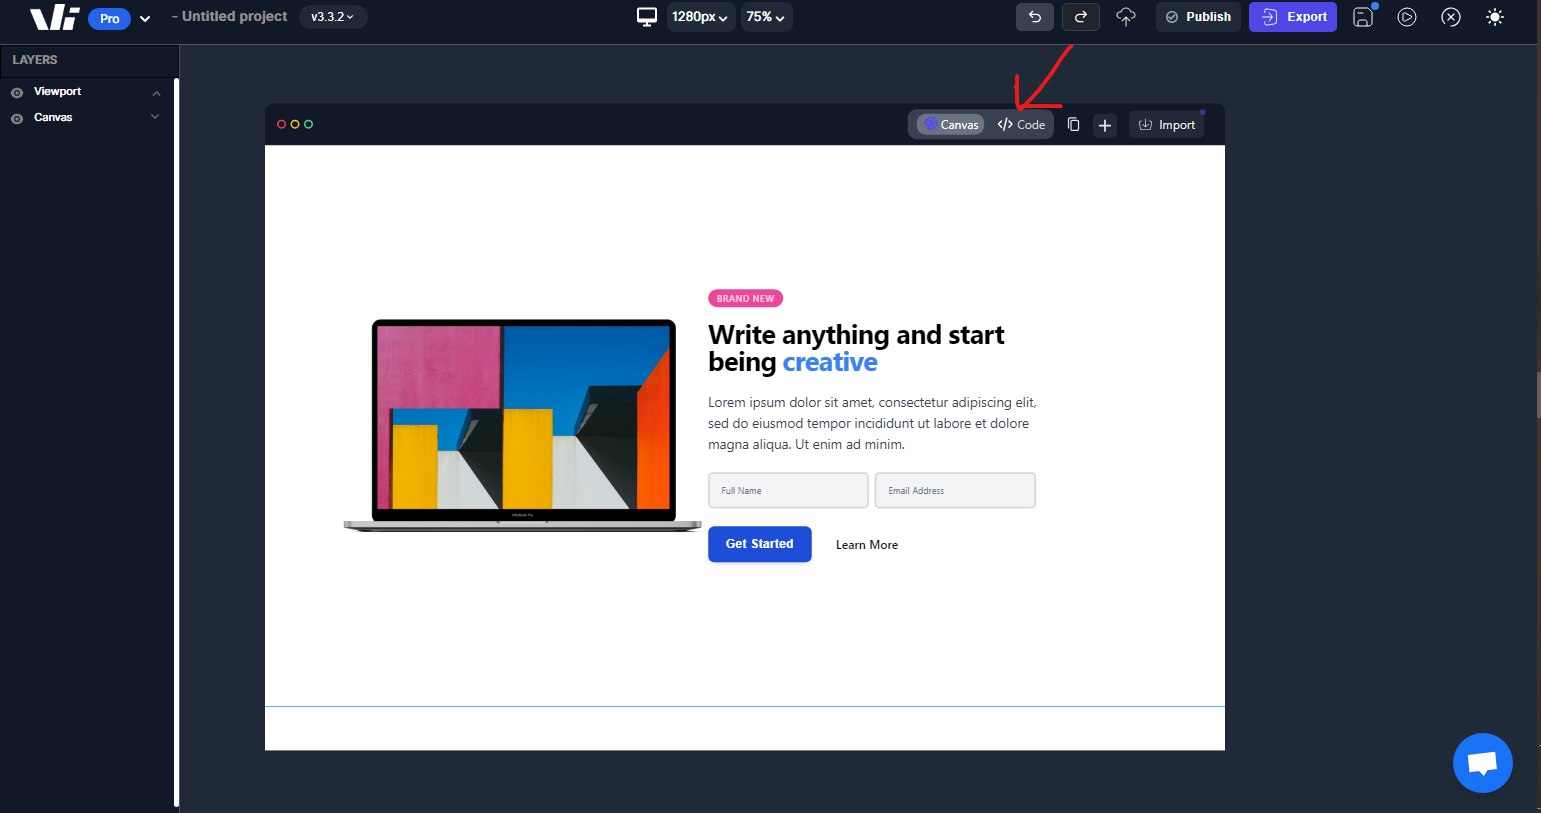Screen dimensions: 1541x813
Task: Redo the last action
Action: [1081, 17]
